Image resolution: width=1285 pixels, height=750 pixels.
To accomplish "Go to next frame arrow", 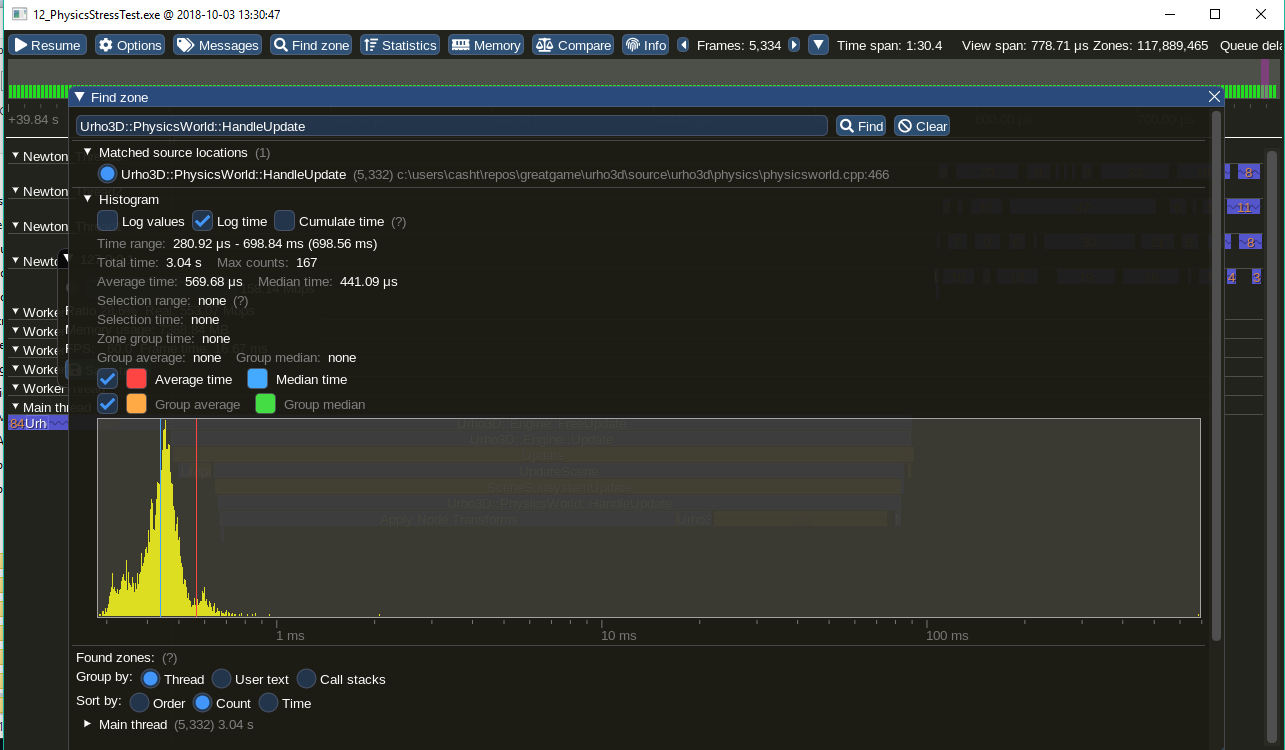I will (x=794, y=45).
